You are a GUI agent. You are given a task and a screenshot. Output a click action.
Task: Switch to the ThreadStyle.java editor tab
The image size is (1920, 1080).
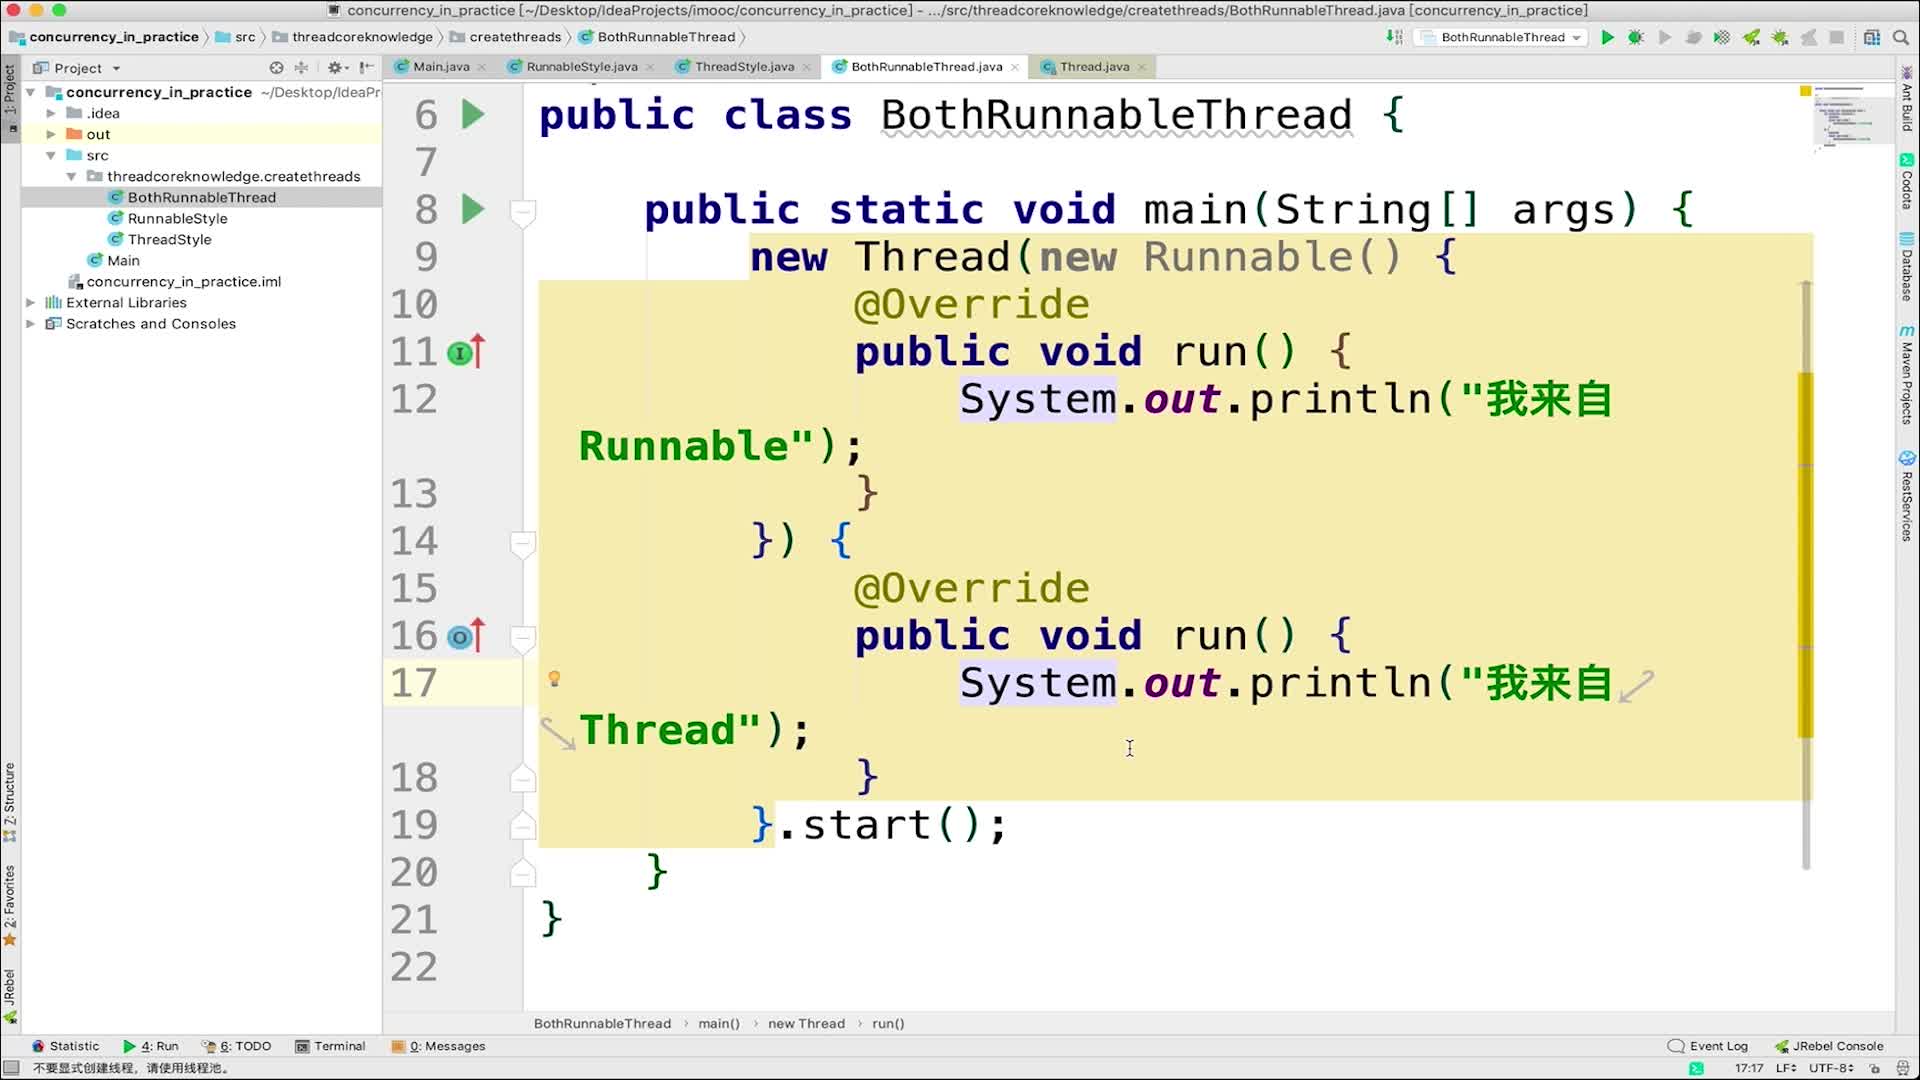[x=743, y=67]
